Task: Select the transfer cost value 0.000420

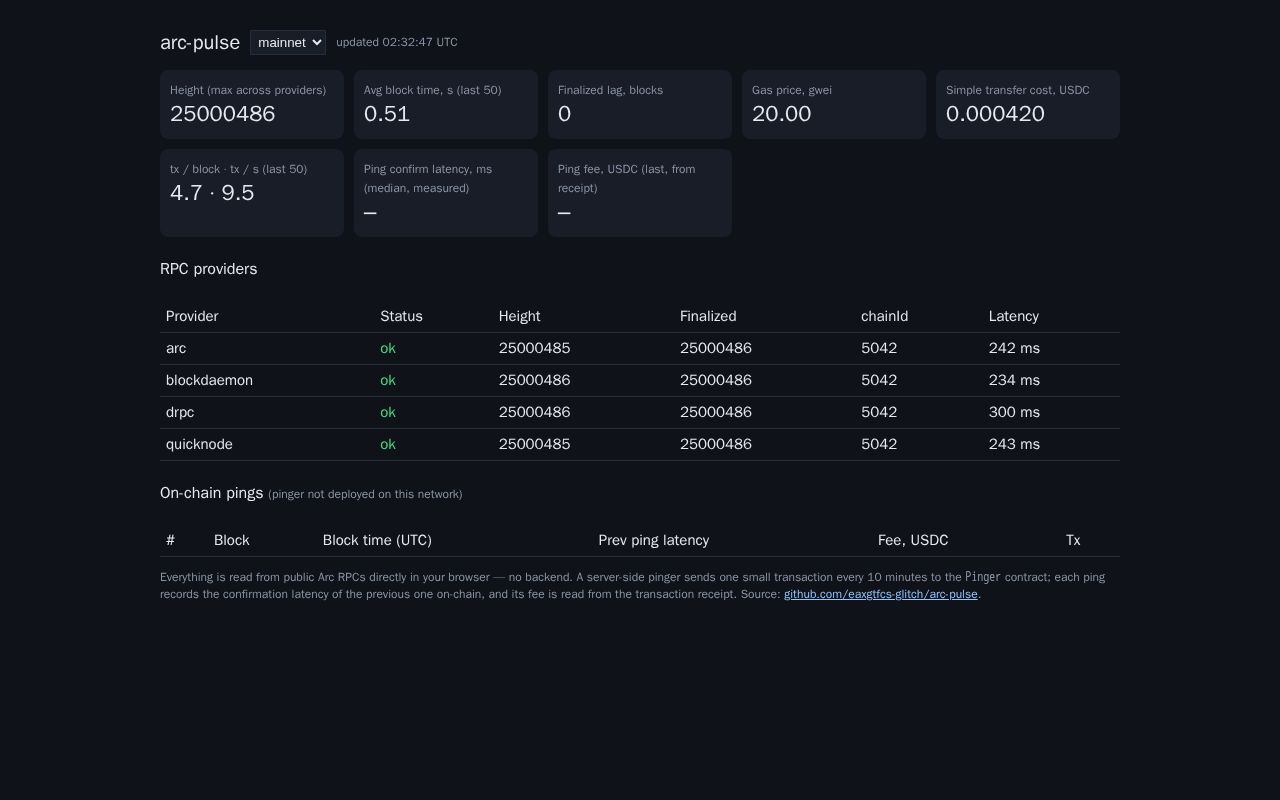Action: [x=995, y=114]
